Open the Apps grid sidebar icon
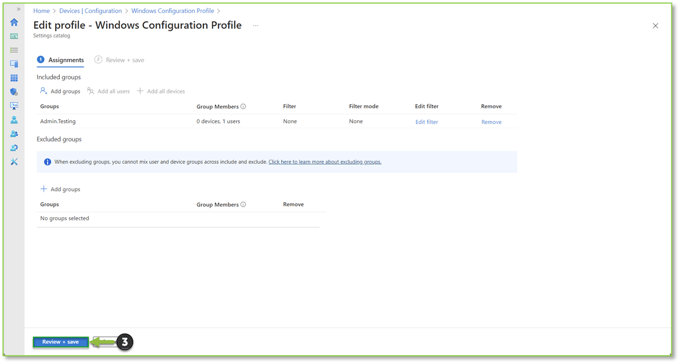The height and width of the screenshot is (364, 680). 14,78
